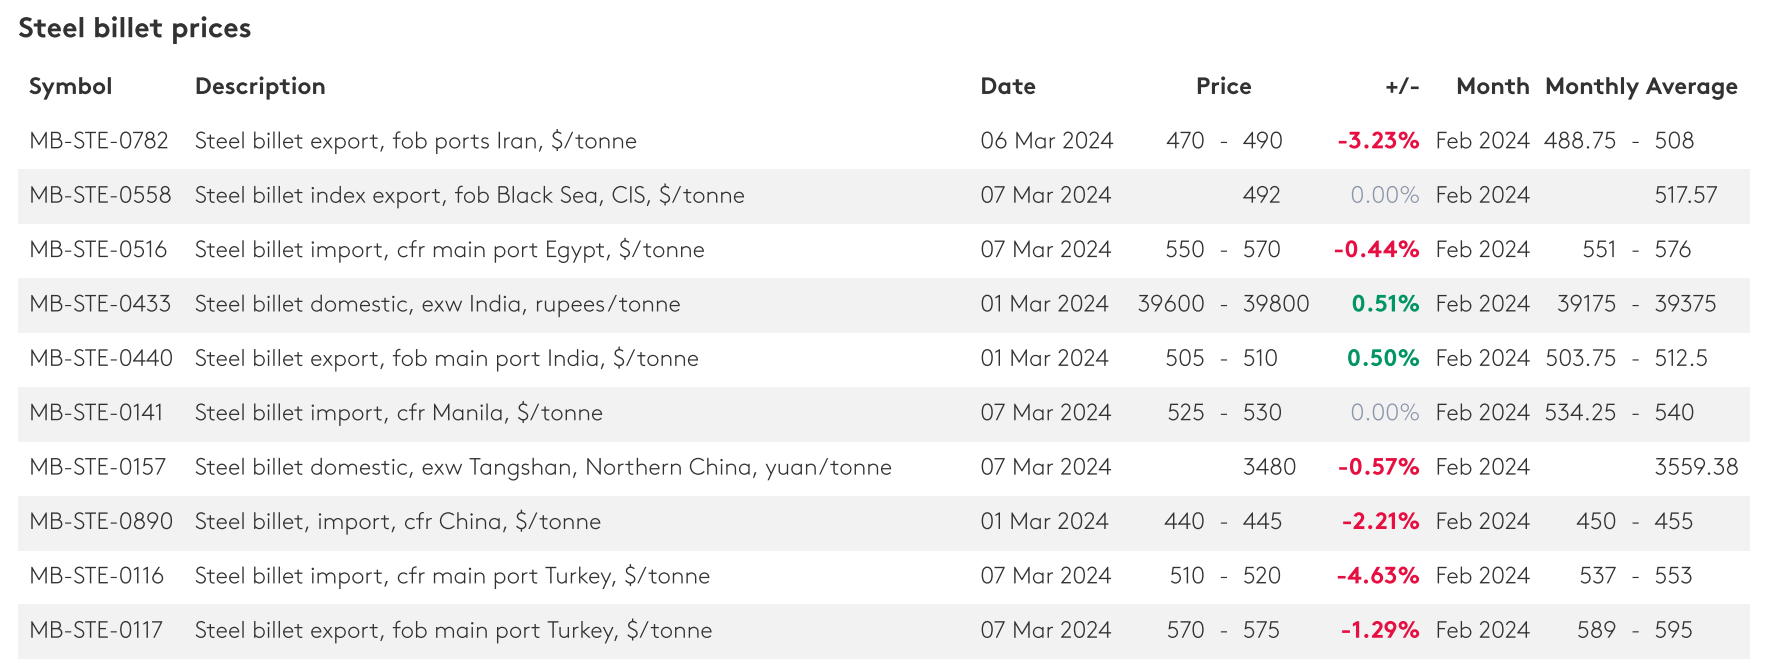Viewport: 1767px width, 663px height.
Task: Click Tangshan Northern China billet description
Action: pyautogui.click(x=542, y=467)
